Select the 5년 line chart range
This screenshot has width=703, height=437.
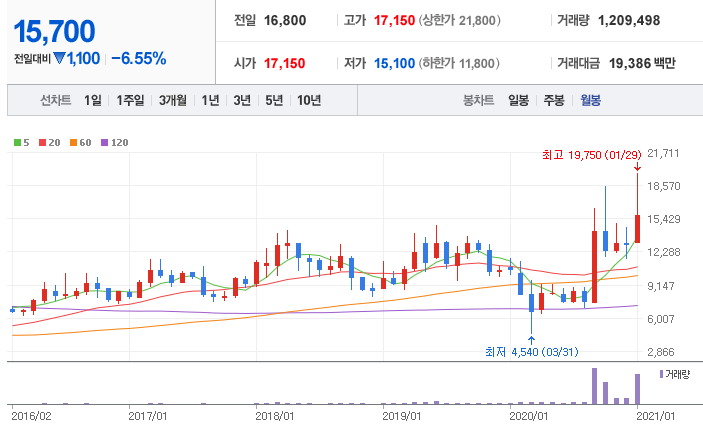[x=274, y=100]
